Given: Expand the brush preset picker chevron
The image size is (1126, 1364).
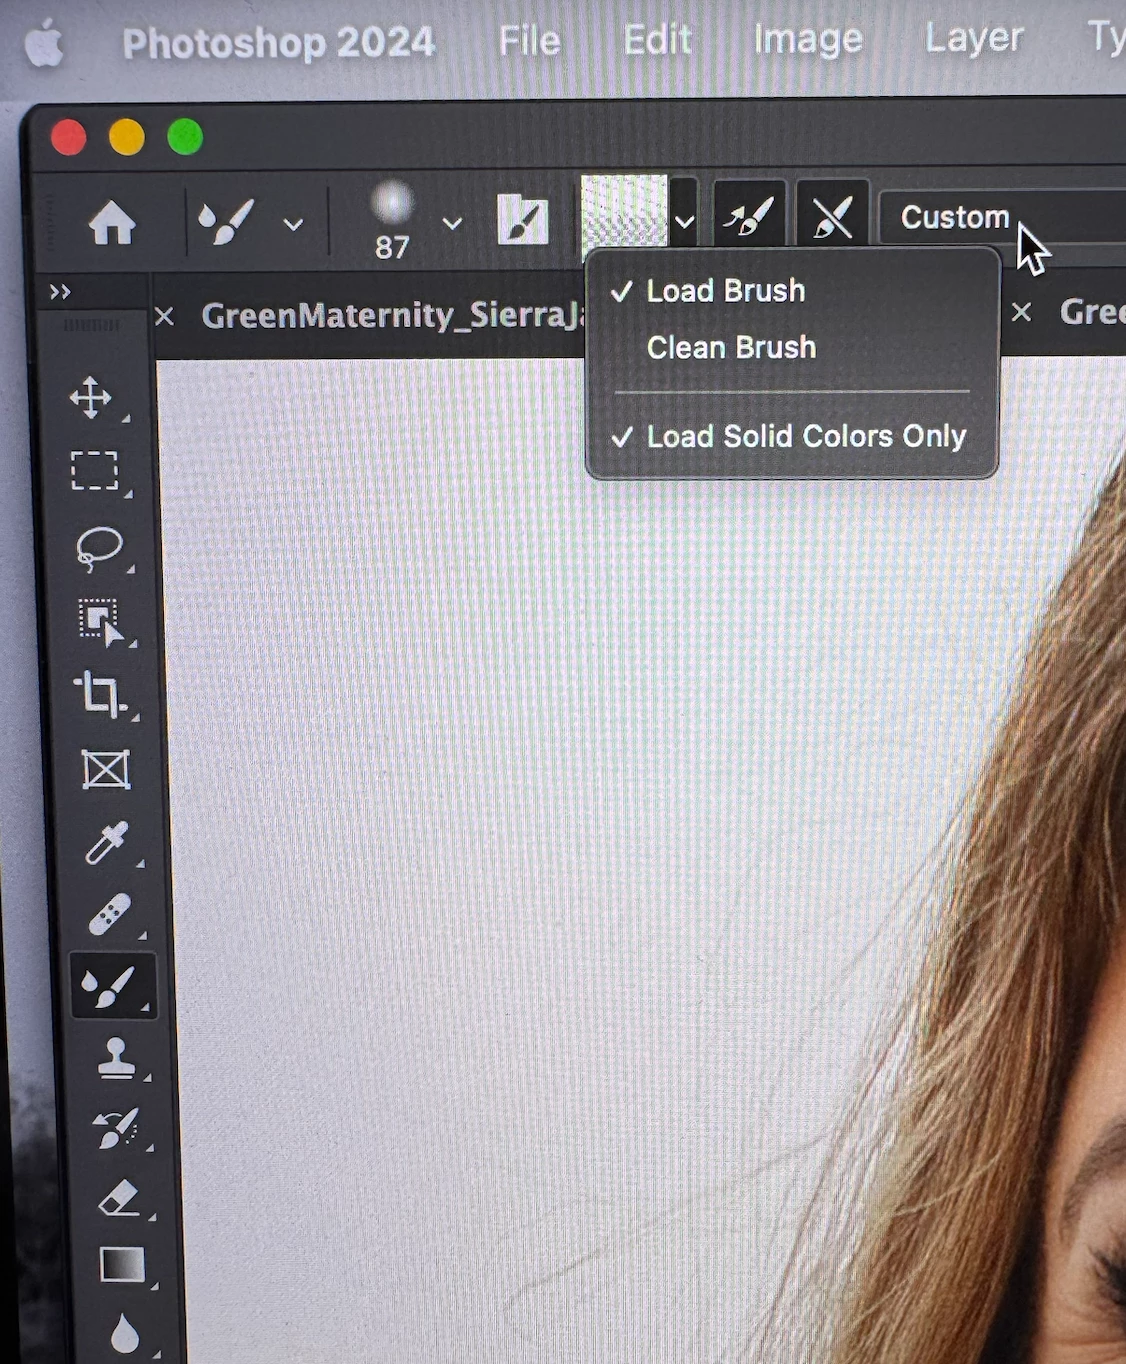Looking at the screenshot, I should click(x=452, y=223).
